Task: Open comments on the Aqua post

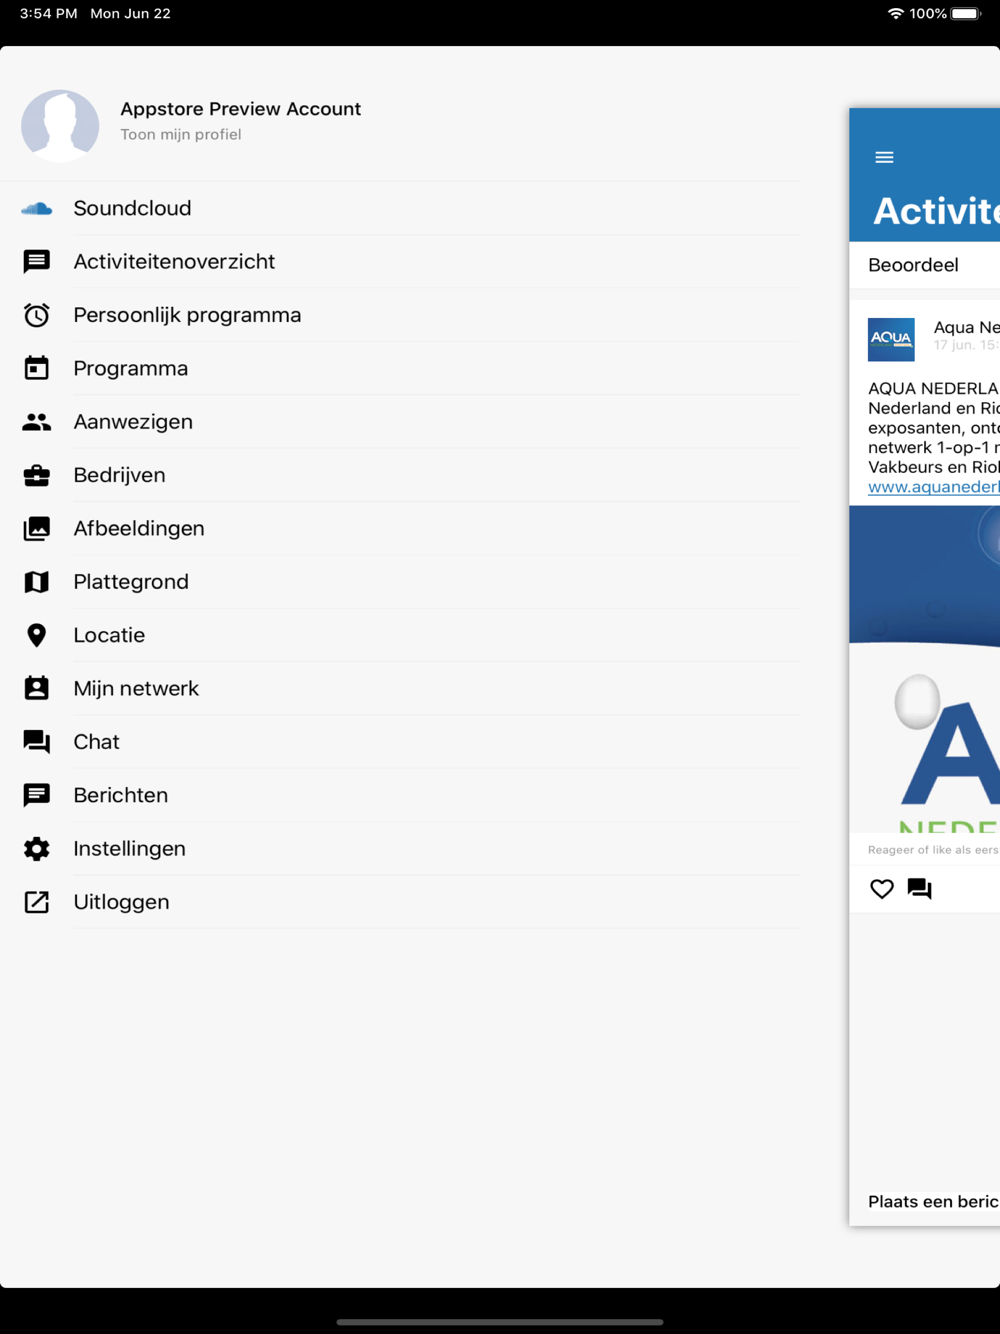Action: coord(920,889)
